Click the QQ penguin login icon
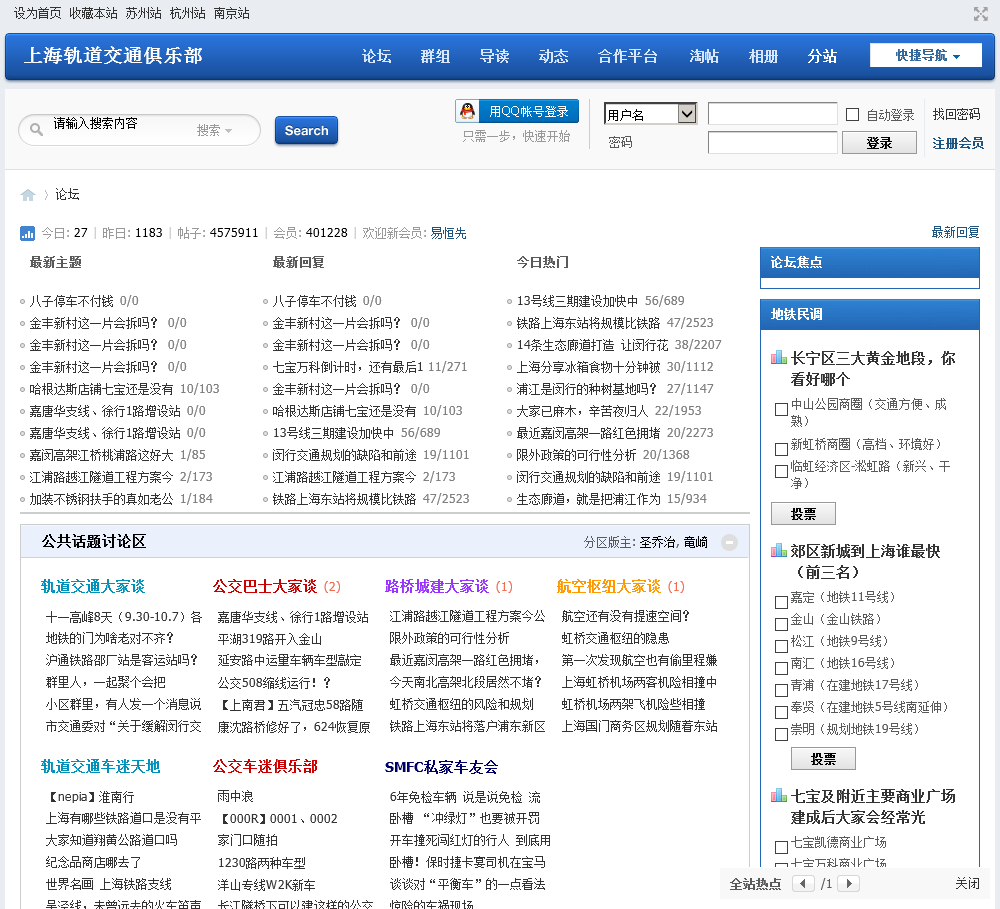 pos(467,111)
